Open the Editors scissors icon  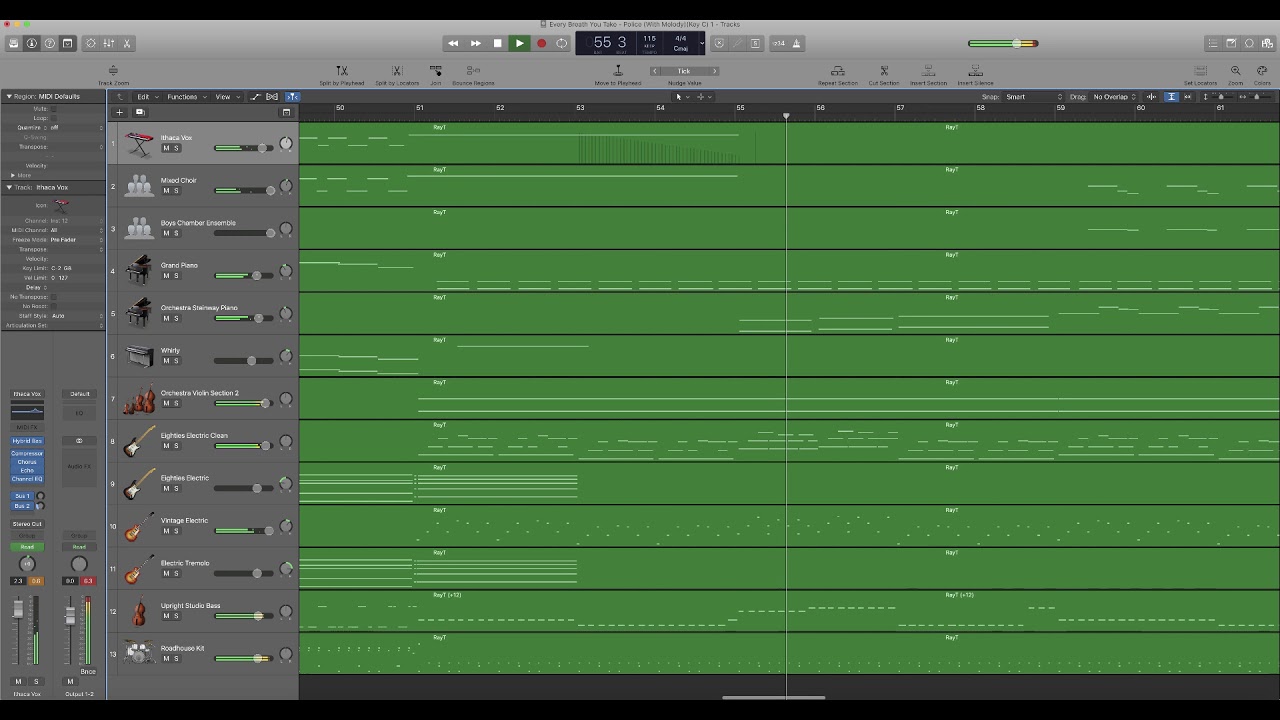click(127, 43)
